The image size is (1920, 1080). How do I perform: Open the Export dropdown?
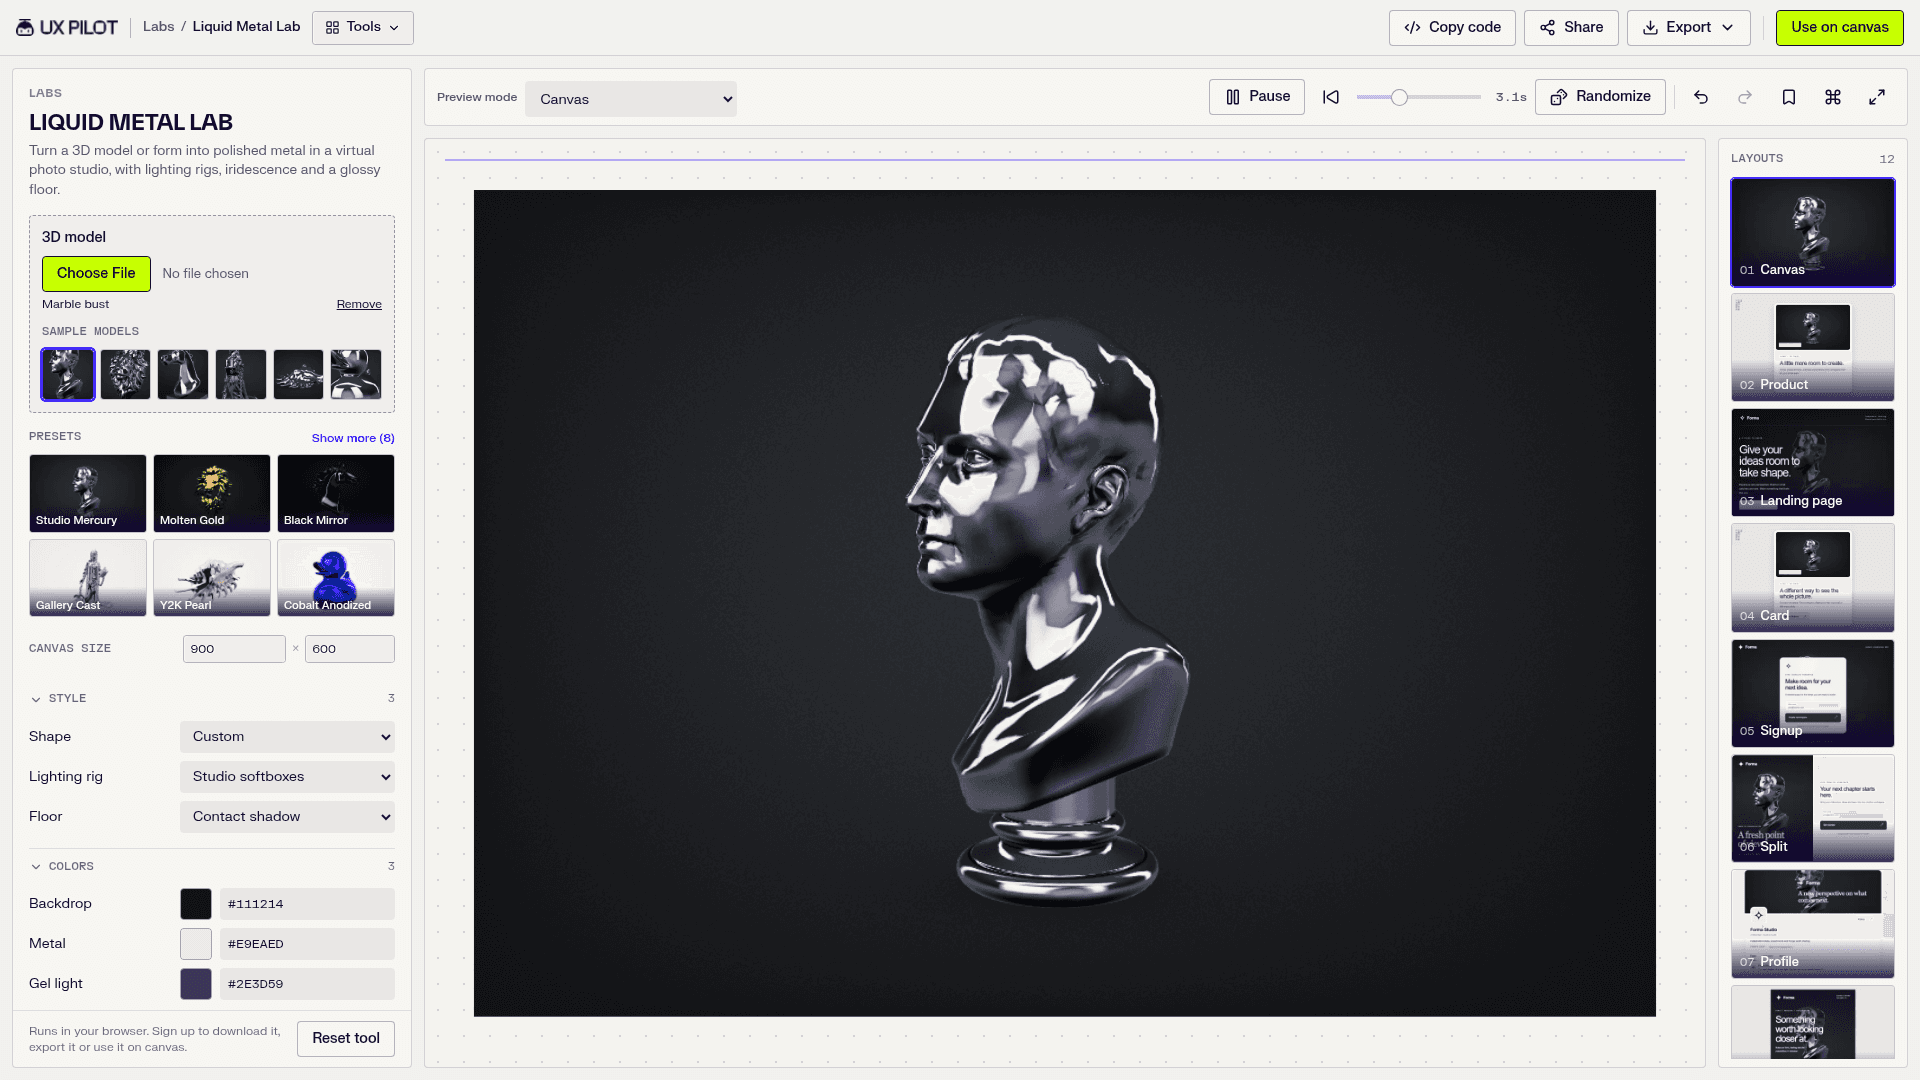pos(1688,27)
